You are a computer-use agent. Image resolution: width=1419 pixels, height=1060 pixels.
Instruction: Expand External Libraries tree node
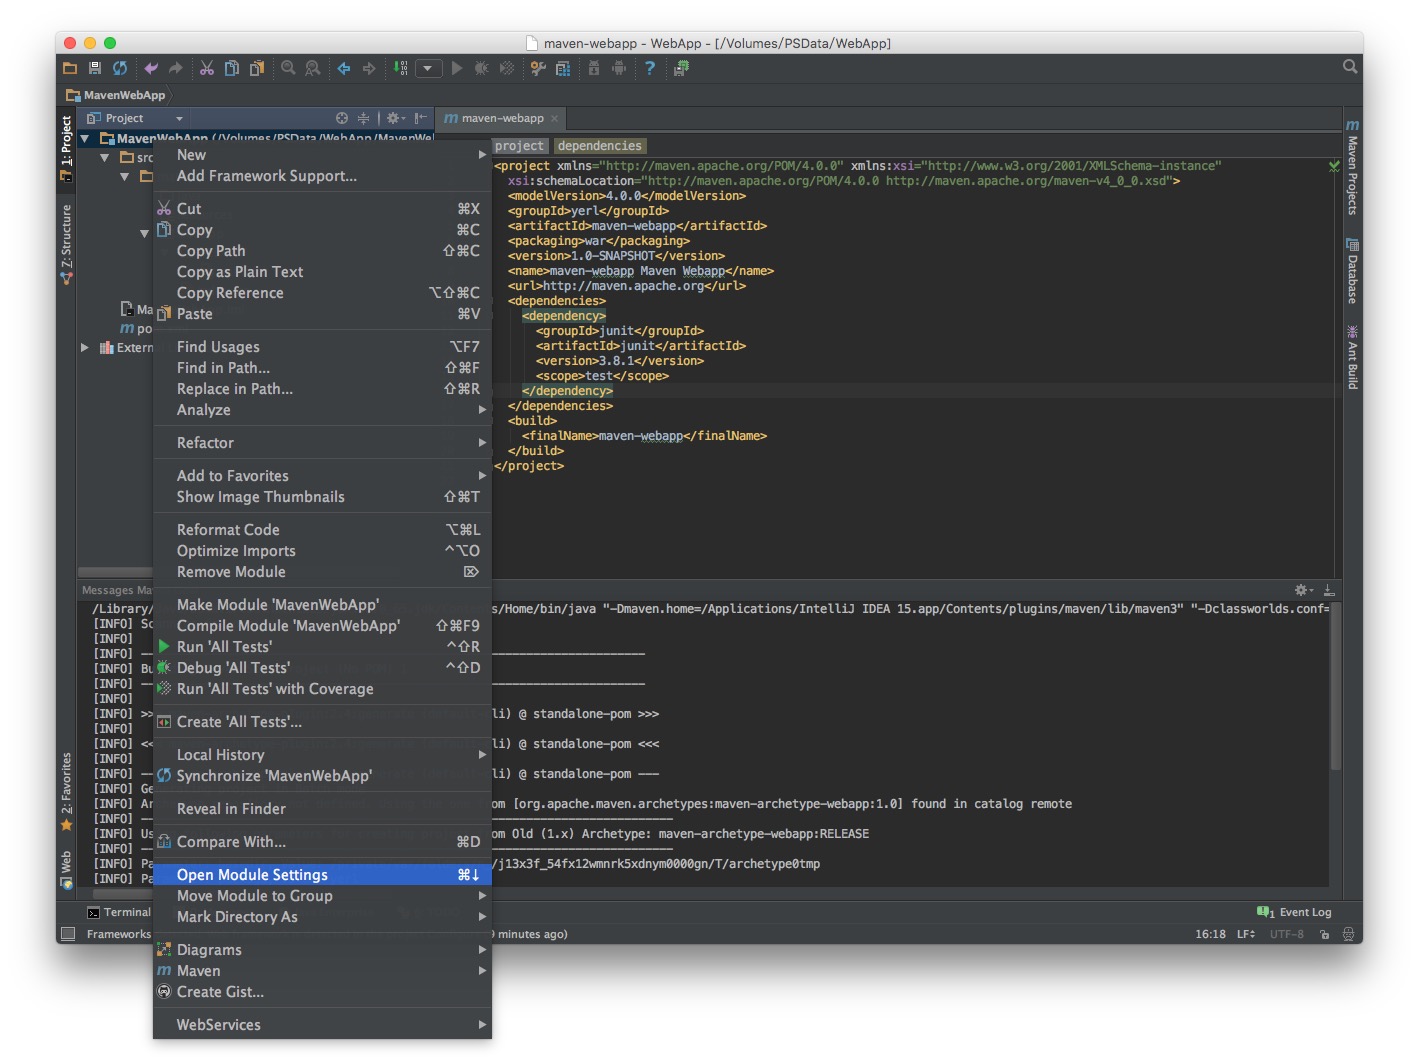pos(85,348)
